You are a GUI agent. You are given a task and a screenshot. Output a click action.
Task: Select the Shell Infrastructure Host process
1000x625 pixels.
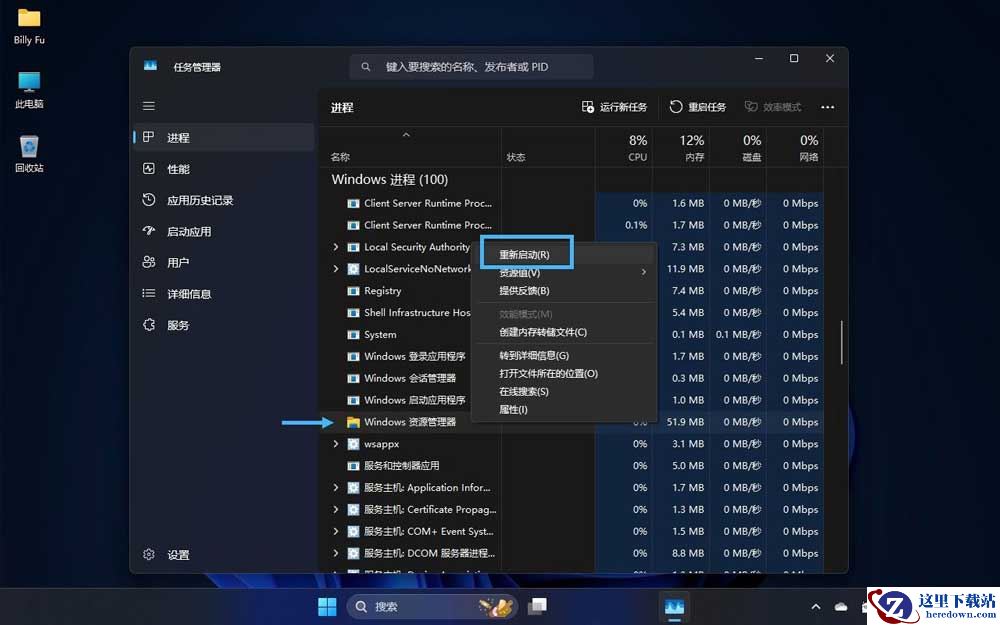pyautogui.click(x=417, y=312)
